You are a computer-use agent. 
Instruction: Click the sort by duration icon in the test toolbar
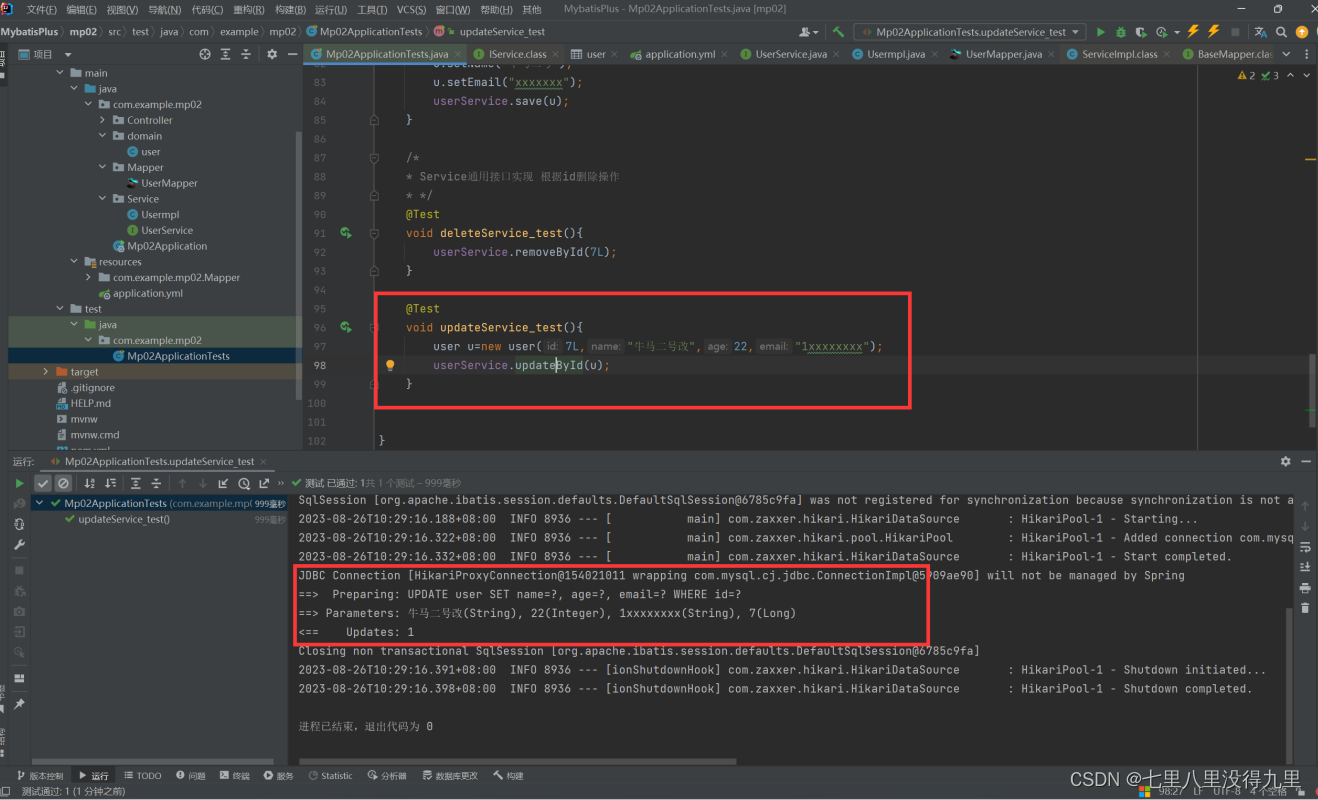pyautogui.click(x=109, y=483)
